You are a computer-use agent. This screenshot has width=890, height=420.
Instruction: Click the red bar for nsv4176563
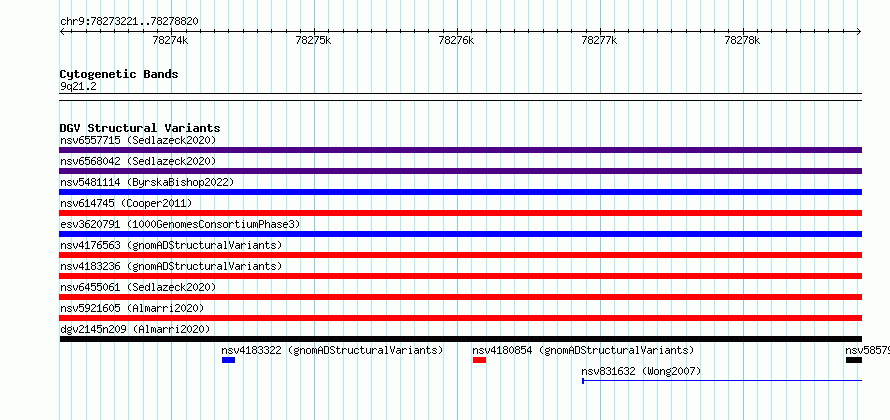click(x=460, y=255)
